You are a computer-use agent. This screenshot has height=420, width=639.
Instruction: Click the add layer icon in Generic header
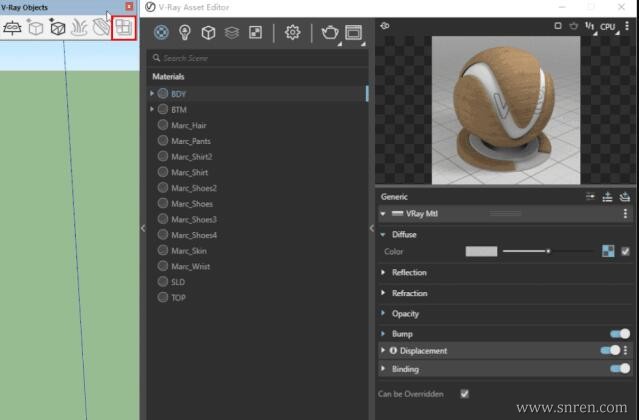pos(607,197)
